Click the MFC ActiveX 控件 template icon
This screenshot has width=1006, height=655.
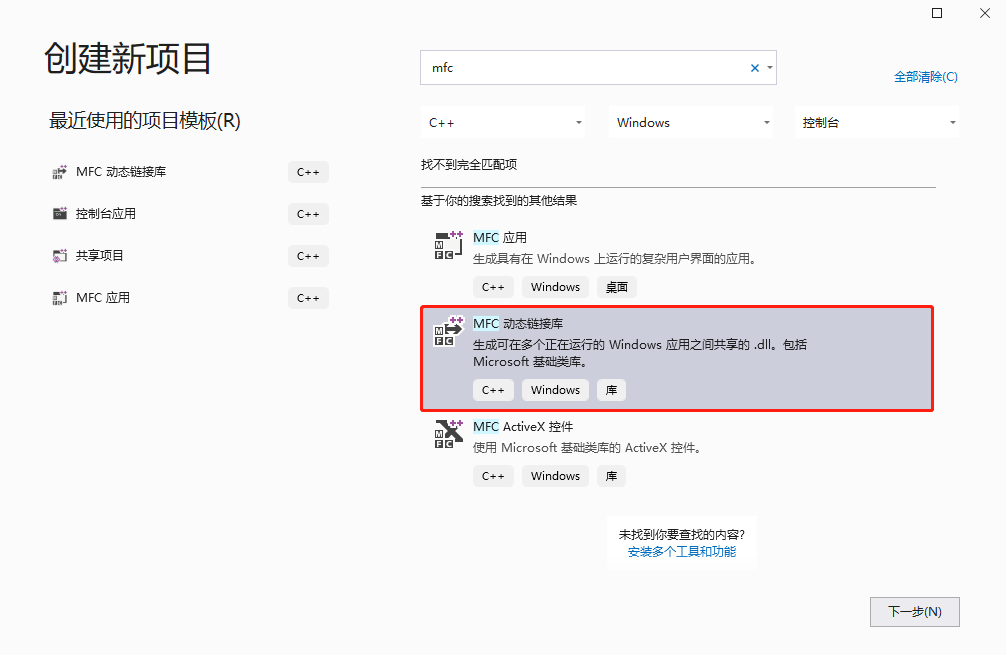[448, 434]
